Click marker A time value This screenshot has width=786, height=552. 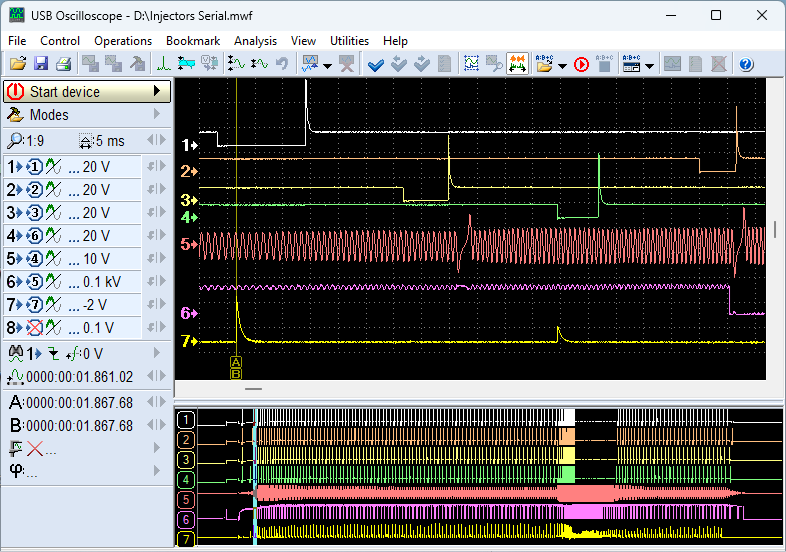79,403
